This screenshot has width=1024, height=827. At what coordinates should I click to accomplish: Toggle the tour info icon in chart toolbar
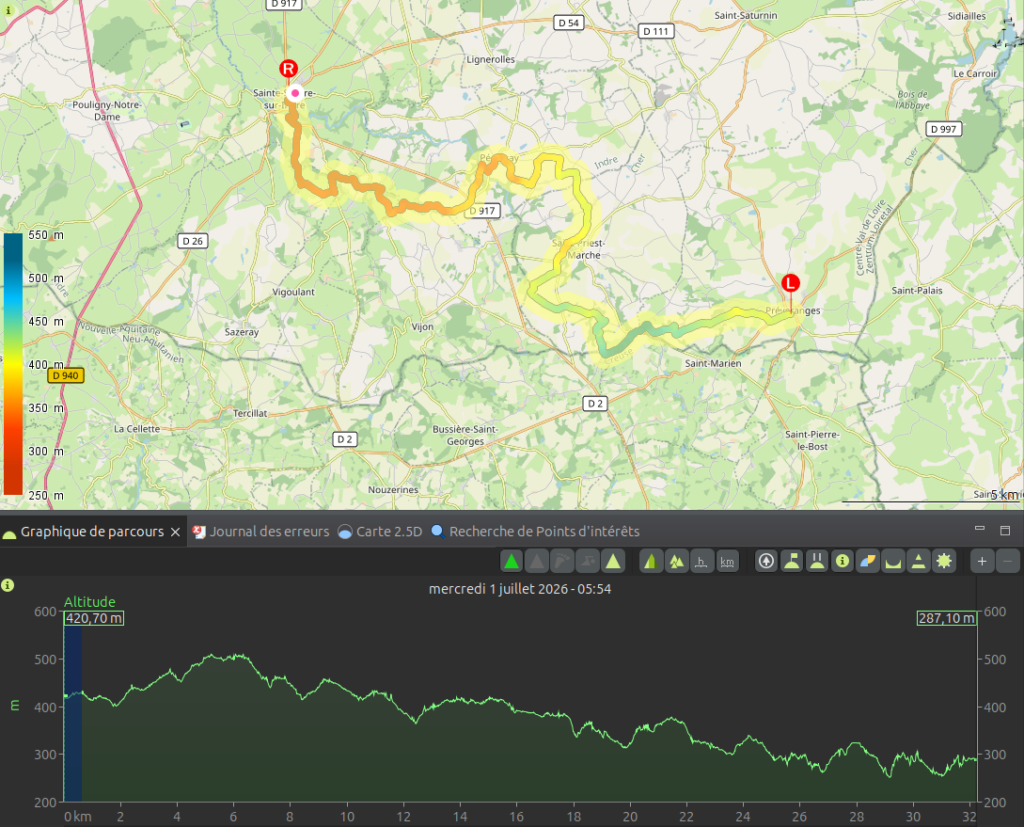(x=842, y=561)
